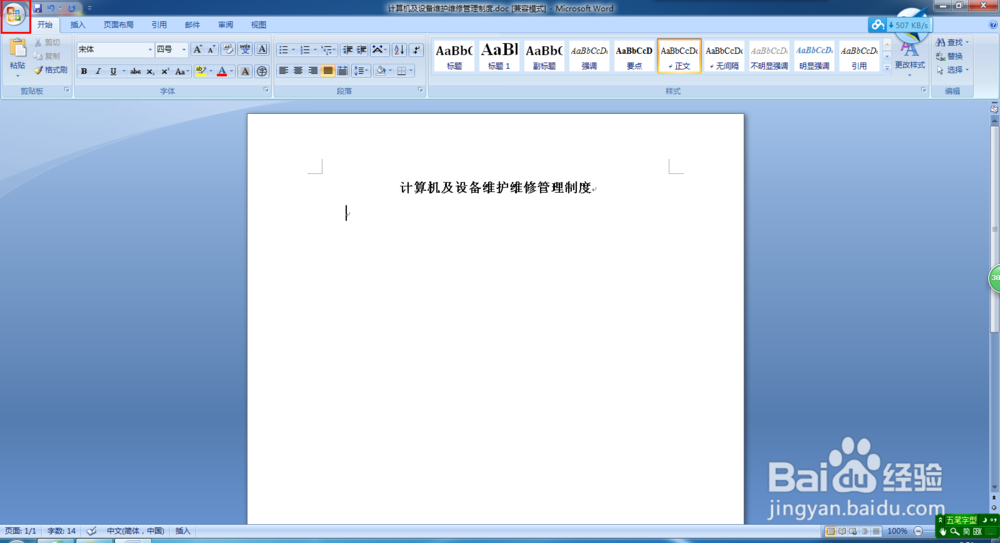Open Word Help question mark icon

(993, 25)
